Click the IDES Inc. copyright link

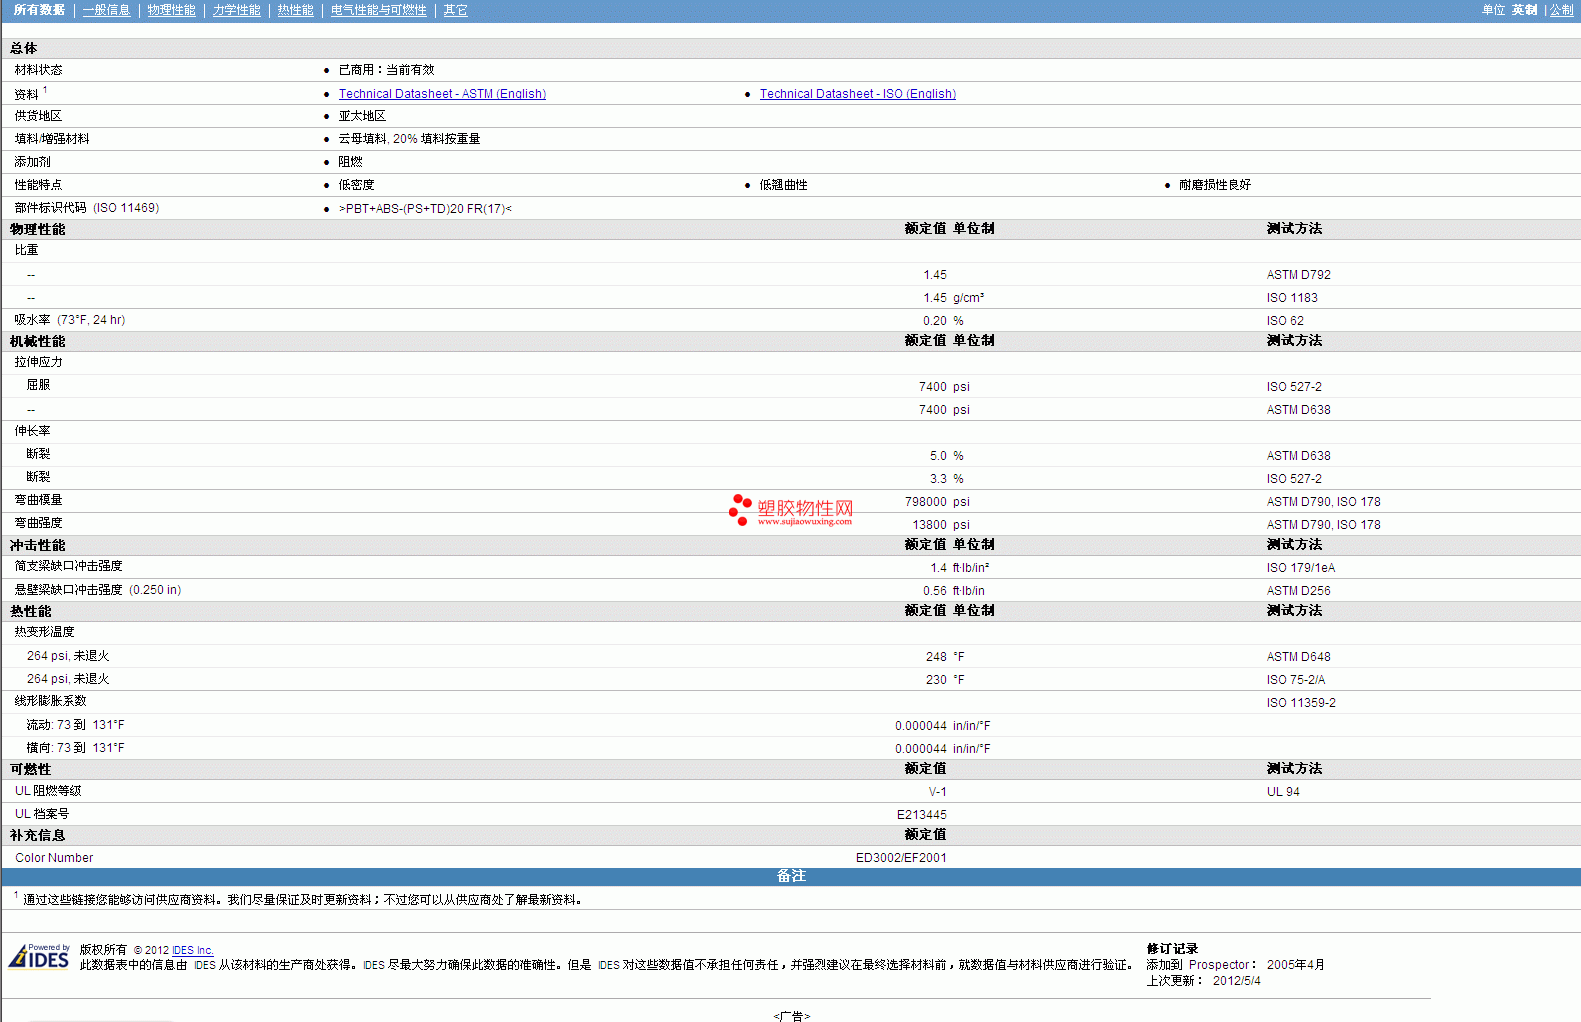192,950
